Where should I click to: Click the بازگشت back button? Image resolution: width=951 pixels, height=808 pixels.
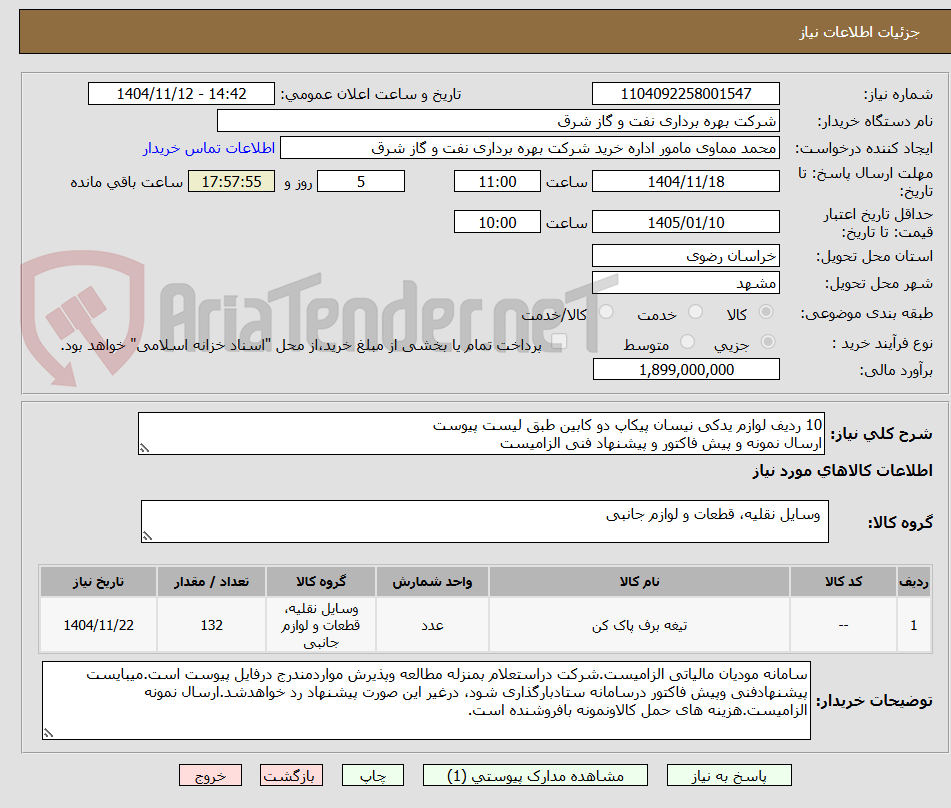pos(291,776)
